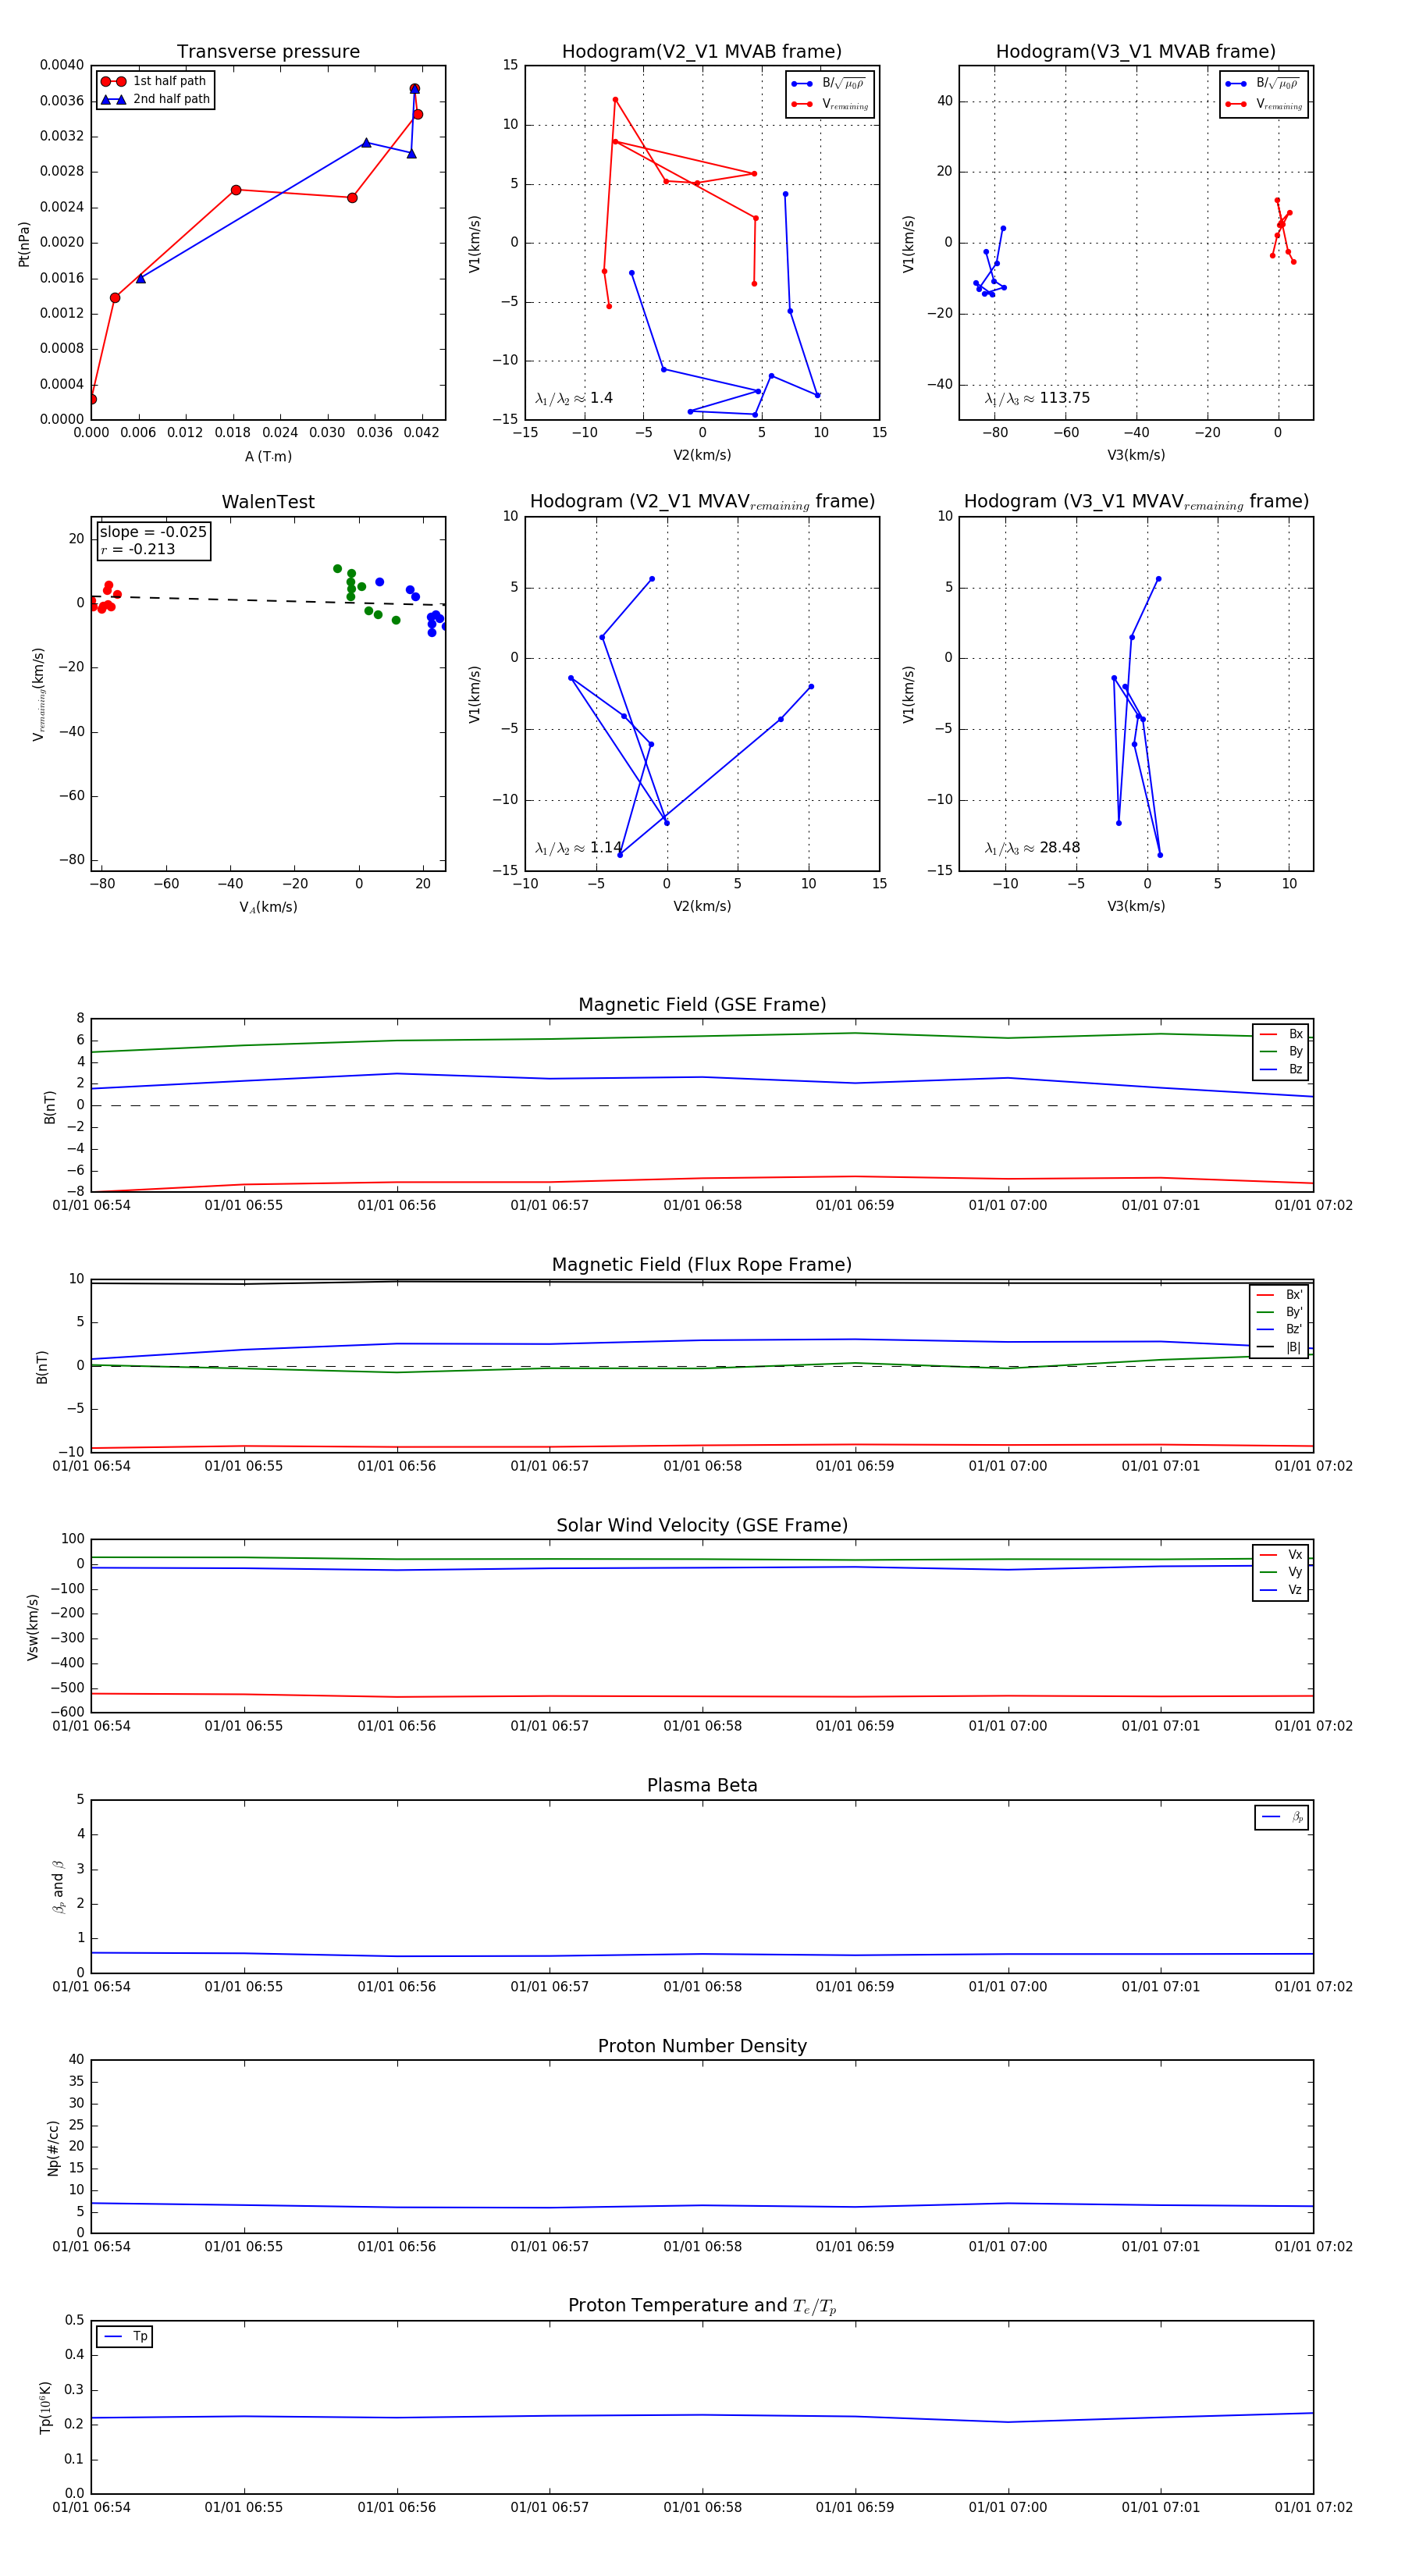Click the 'λ1/λ2 ≈ 1.4' annotation
This screenshot has height=2576, width=1405.
(574, 398)
